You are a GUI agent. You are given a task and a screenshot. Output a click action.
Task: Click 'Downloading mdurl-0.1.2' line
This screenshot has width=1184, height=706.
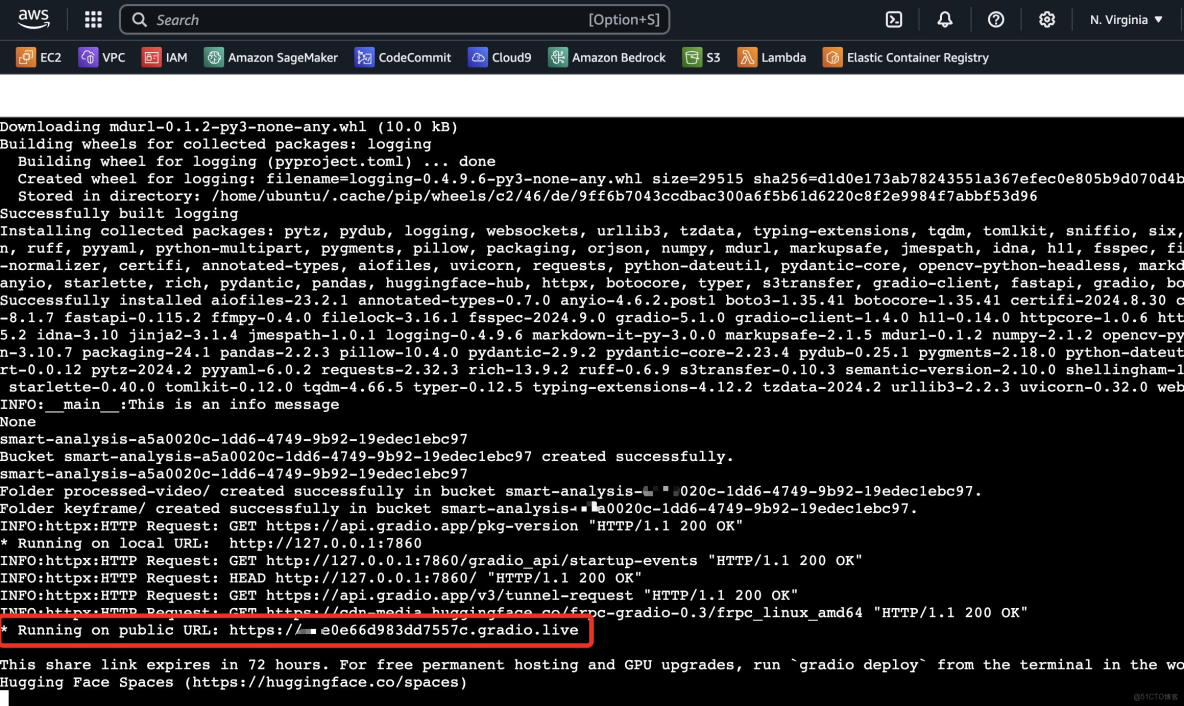pos(229,126)
